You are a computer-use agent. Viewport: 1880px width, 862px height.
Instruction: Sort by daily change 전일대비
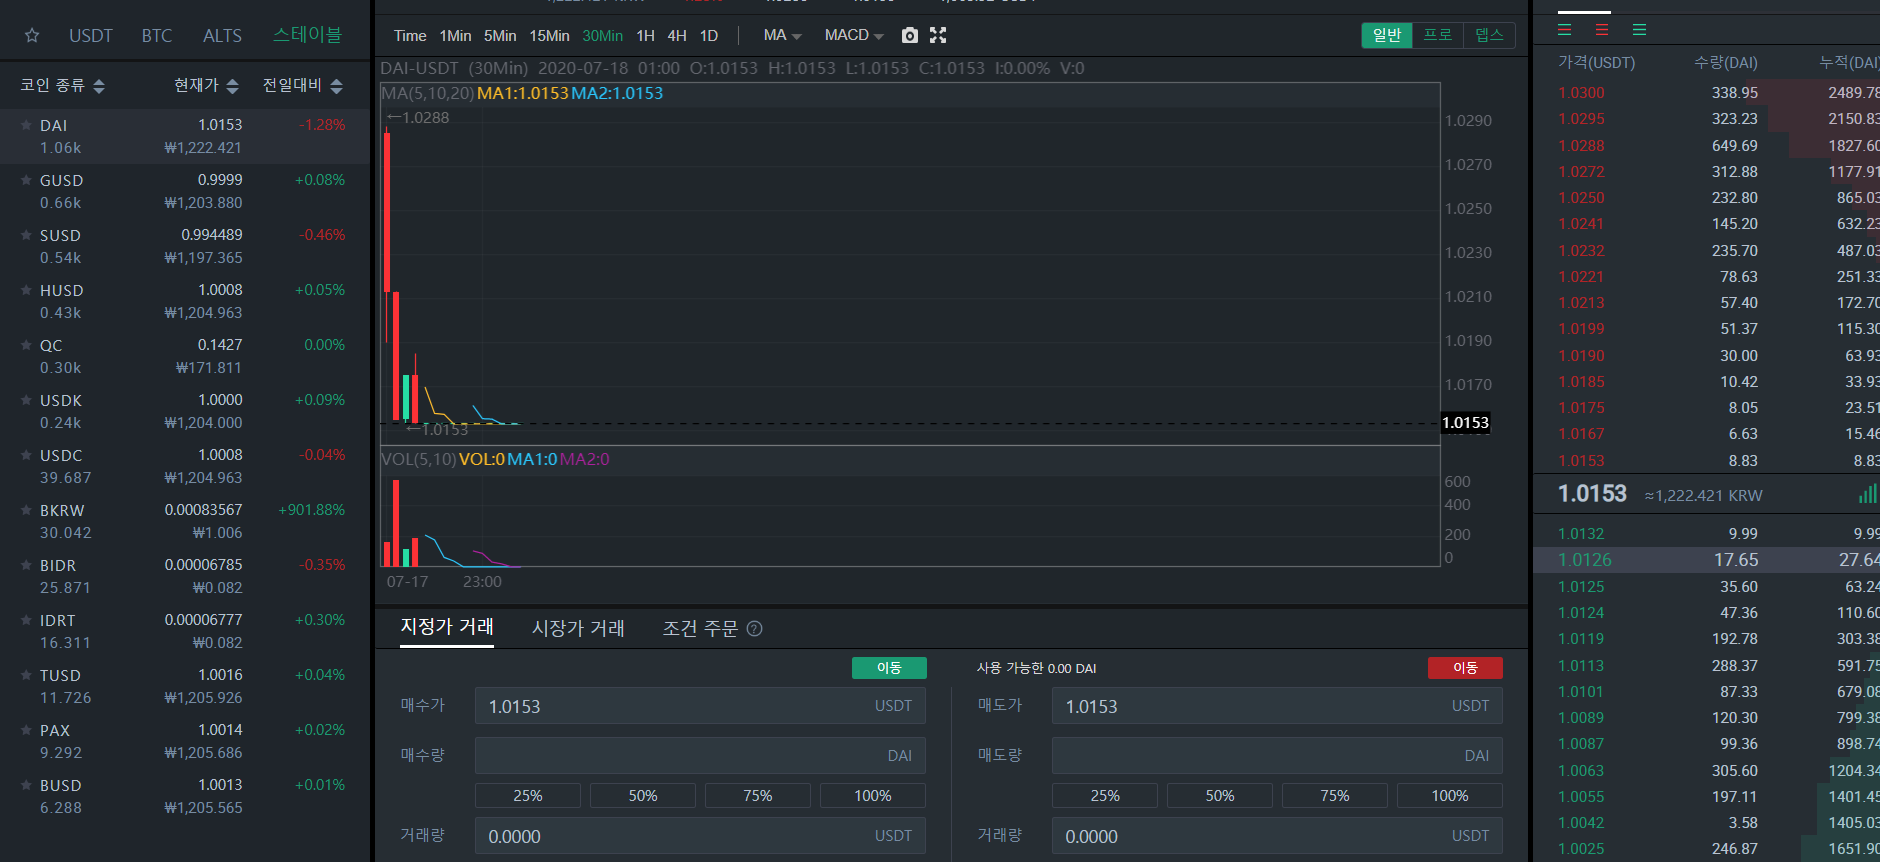click(302, 86)
